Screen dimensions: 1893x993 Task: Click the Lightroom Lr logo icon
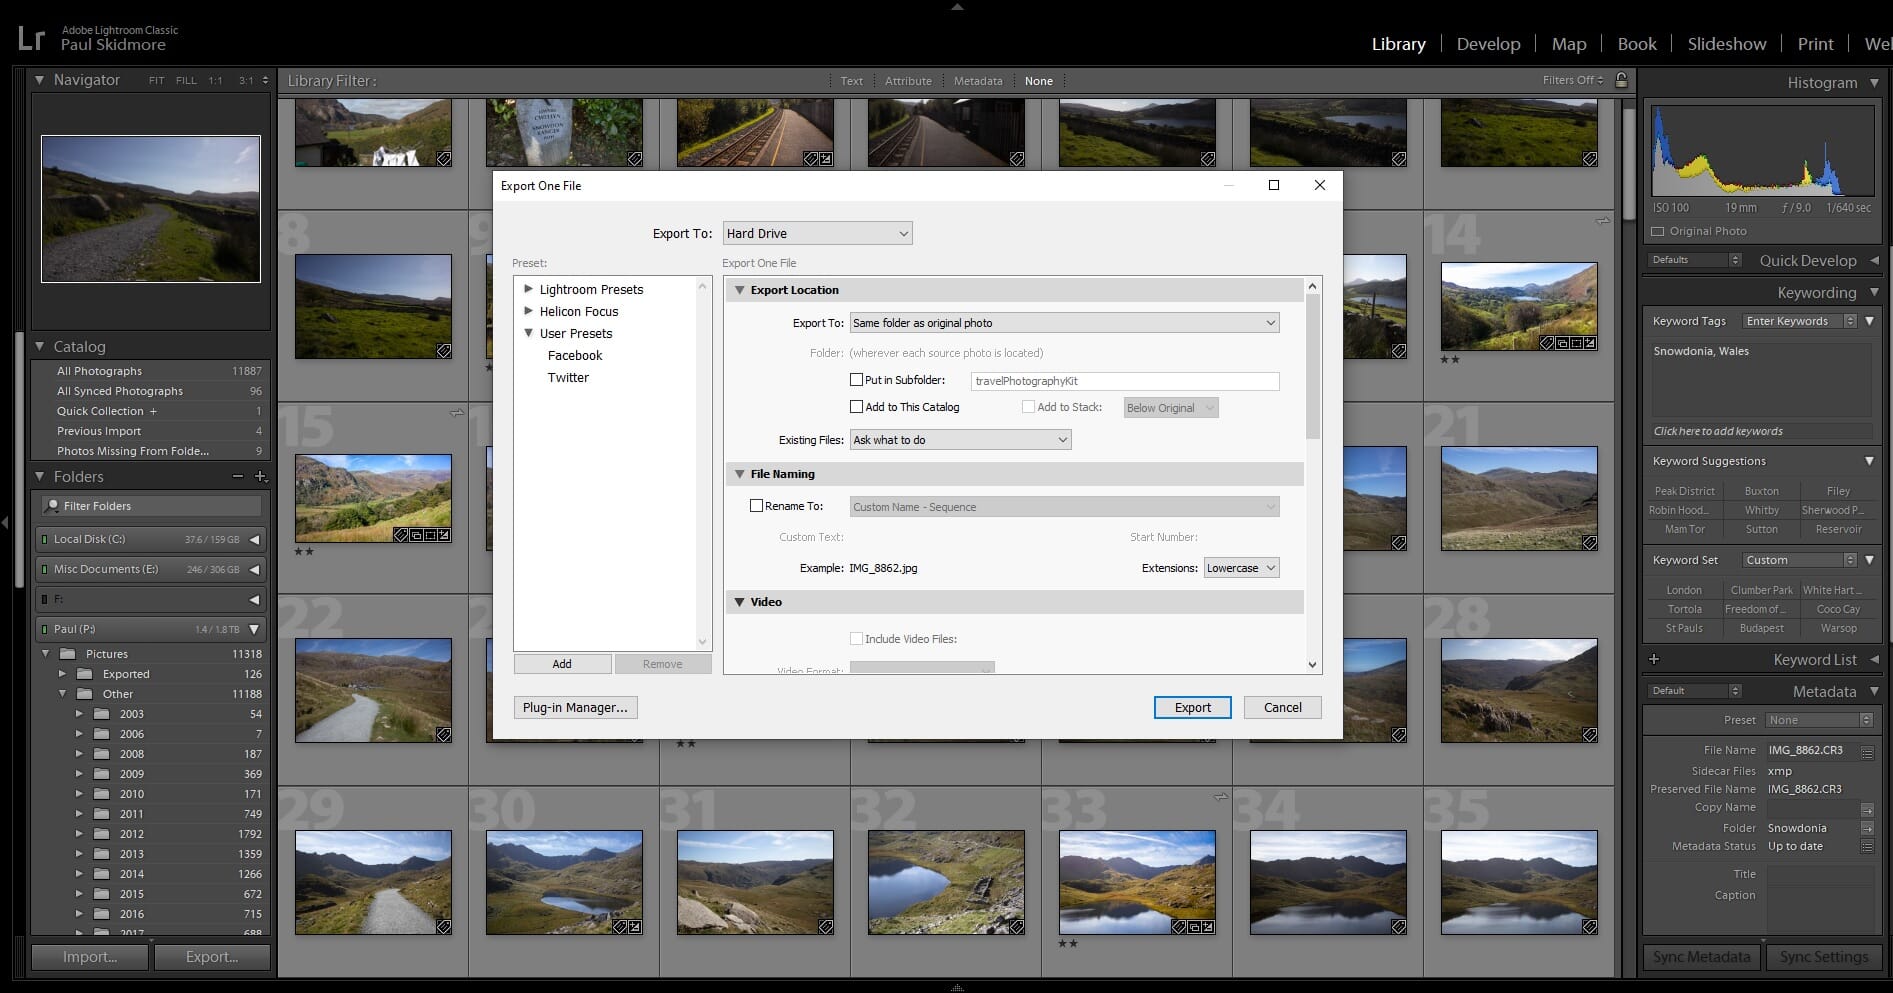[x=31, y=38]
